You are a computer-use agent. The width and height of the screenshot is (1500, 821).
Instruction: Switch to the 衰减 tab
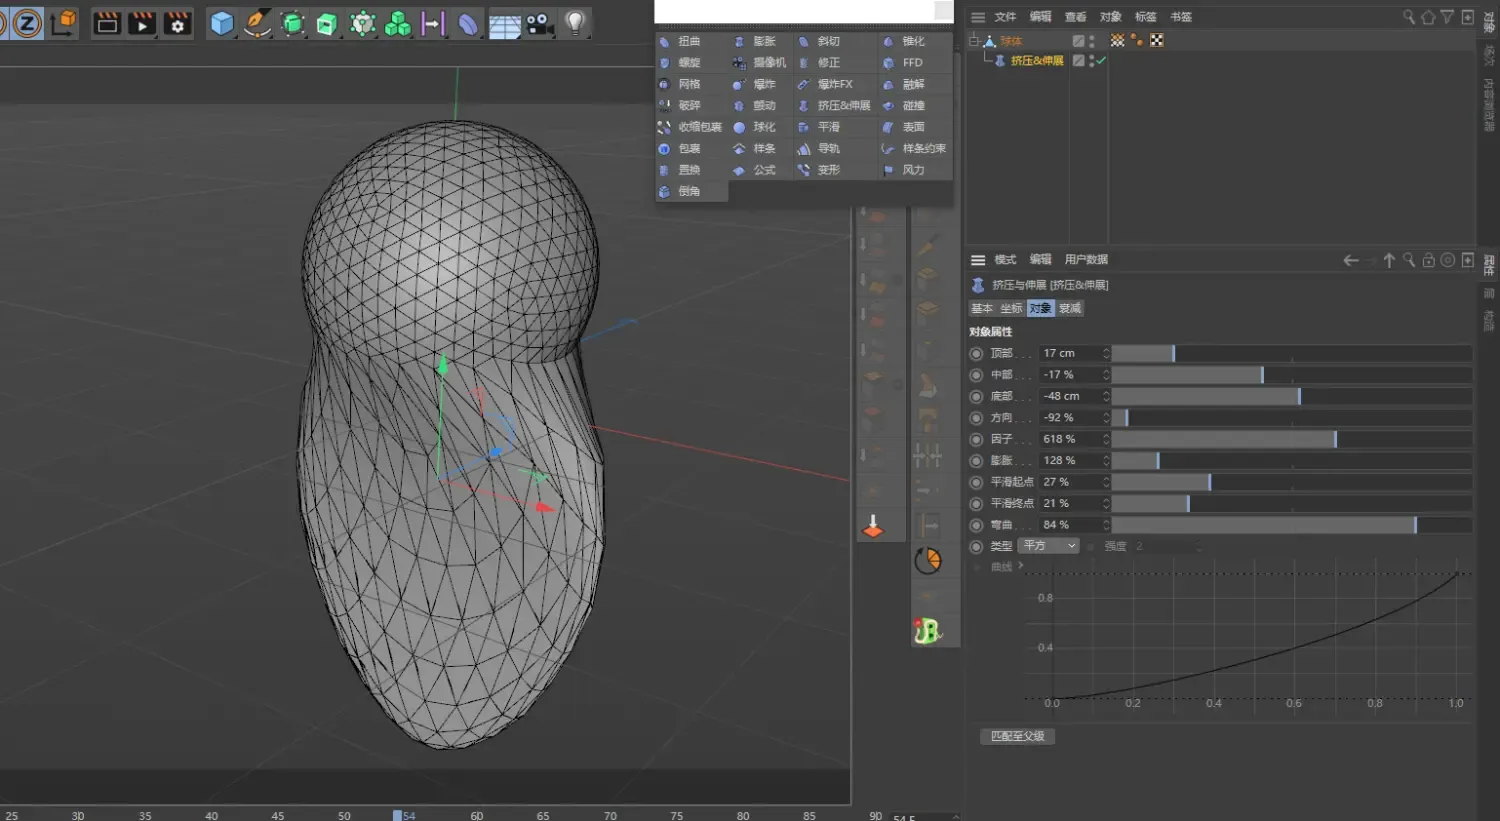point(1070,308)
